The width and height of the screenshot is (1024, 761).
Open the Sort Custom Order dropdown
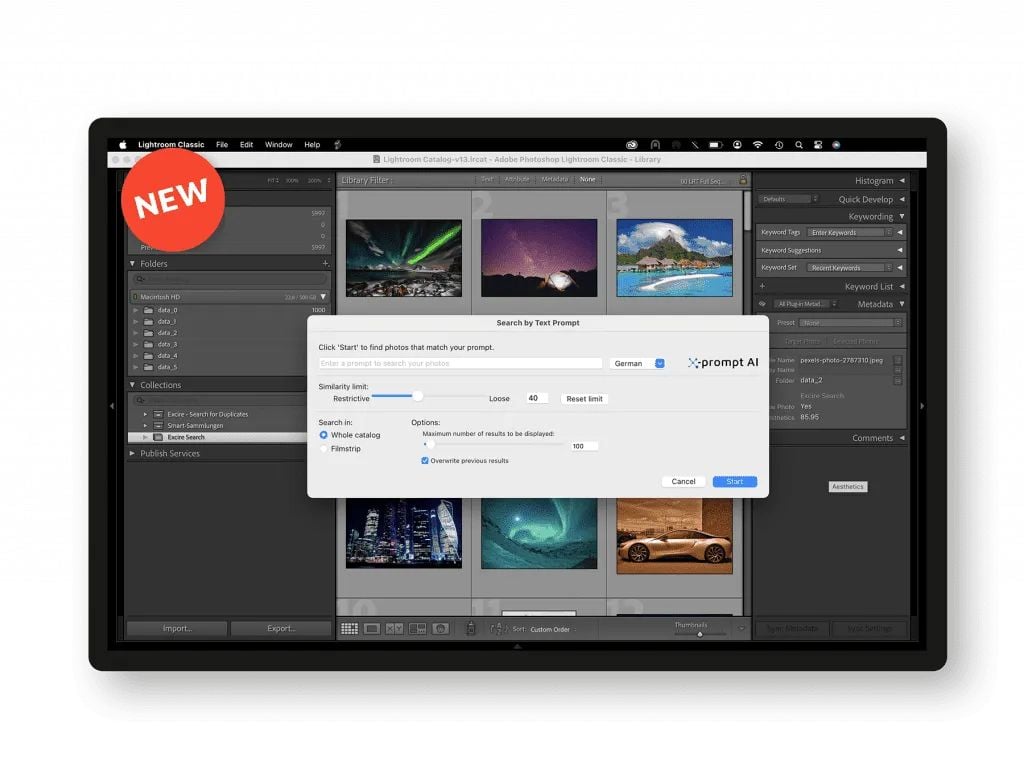pos(552,630)
